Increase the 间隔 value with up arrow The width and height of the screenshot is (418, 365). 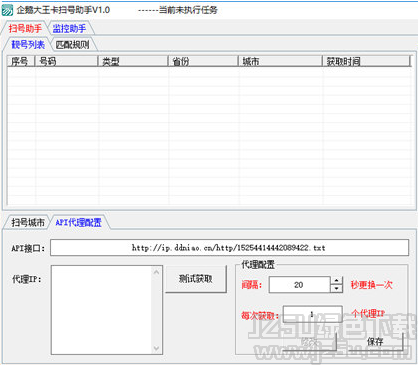coord(337,280)
